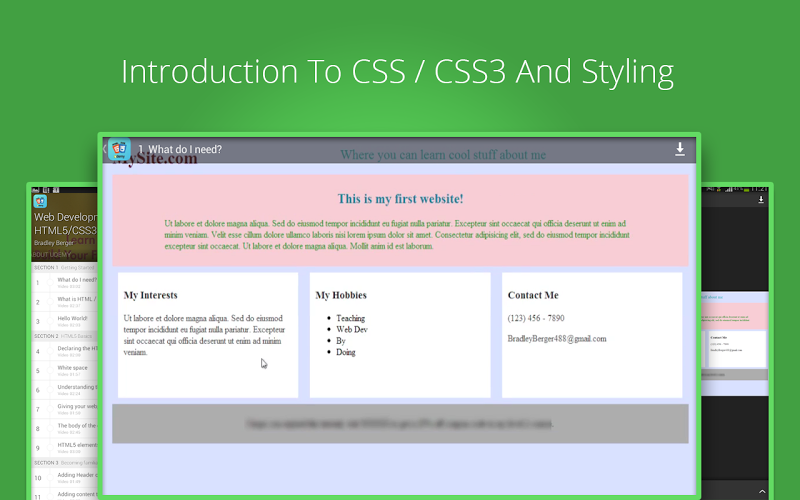Screen dimensions: 800x500
Task: Open lecture 6 'Understanding t...'
Action: (x=64, y=390)
